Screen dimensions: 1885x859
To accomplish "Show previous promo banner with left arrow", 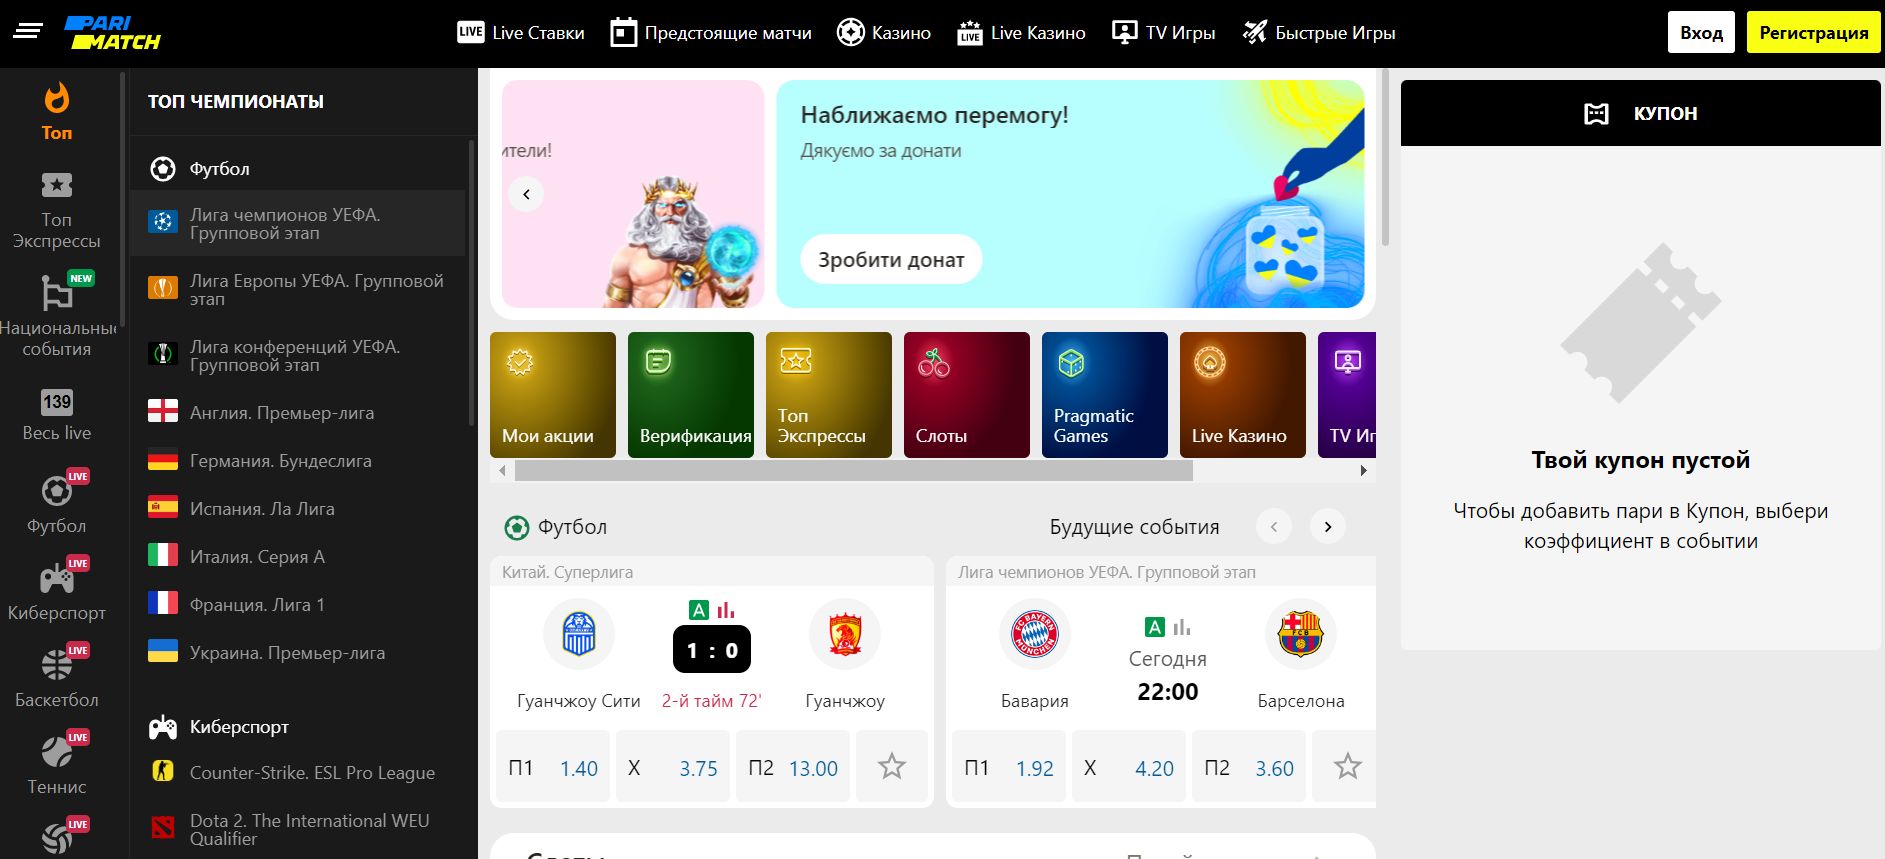I will pos(526,194).
